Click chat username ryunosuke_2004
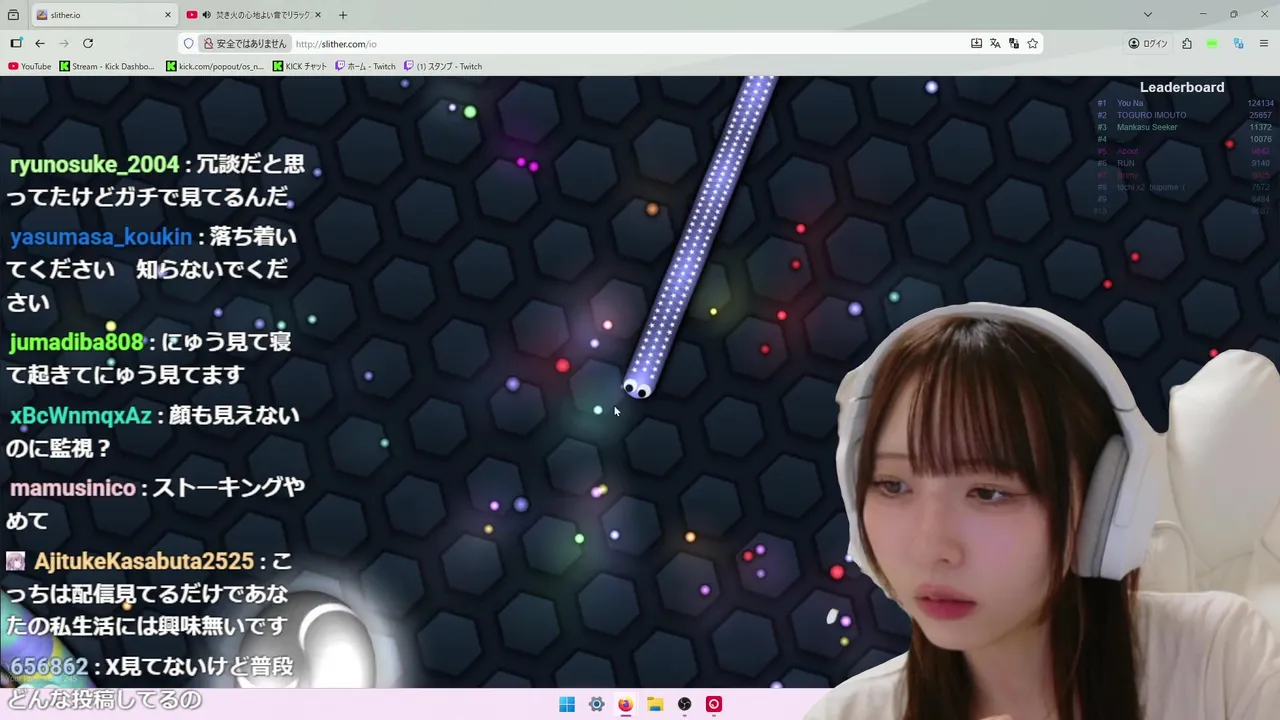The width and height of the screenshot is (1280, 720). [x=94, y=164]
